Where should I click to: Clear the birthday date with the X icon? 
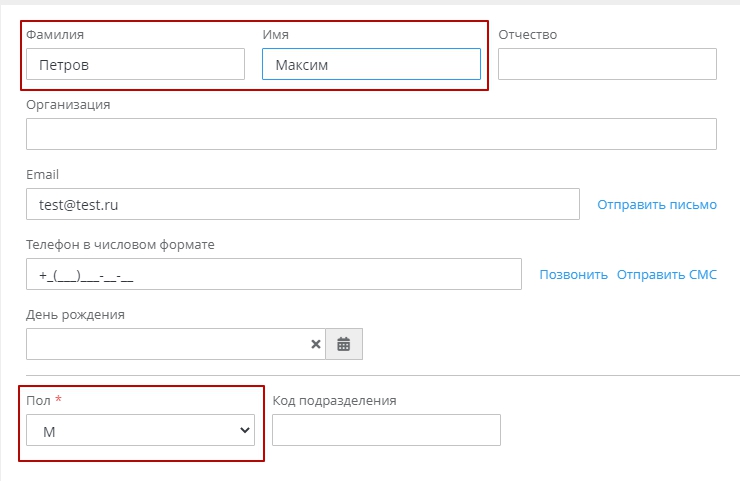coord(316,344)
